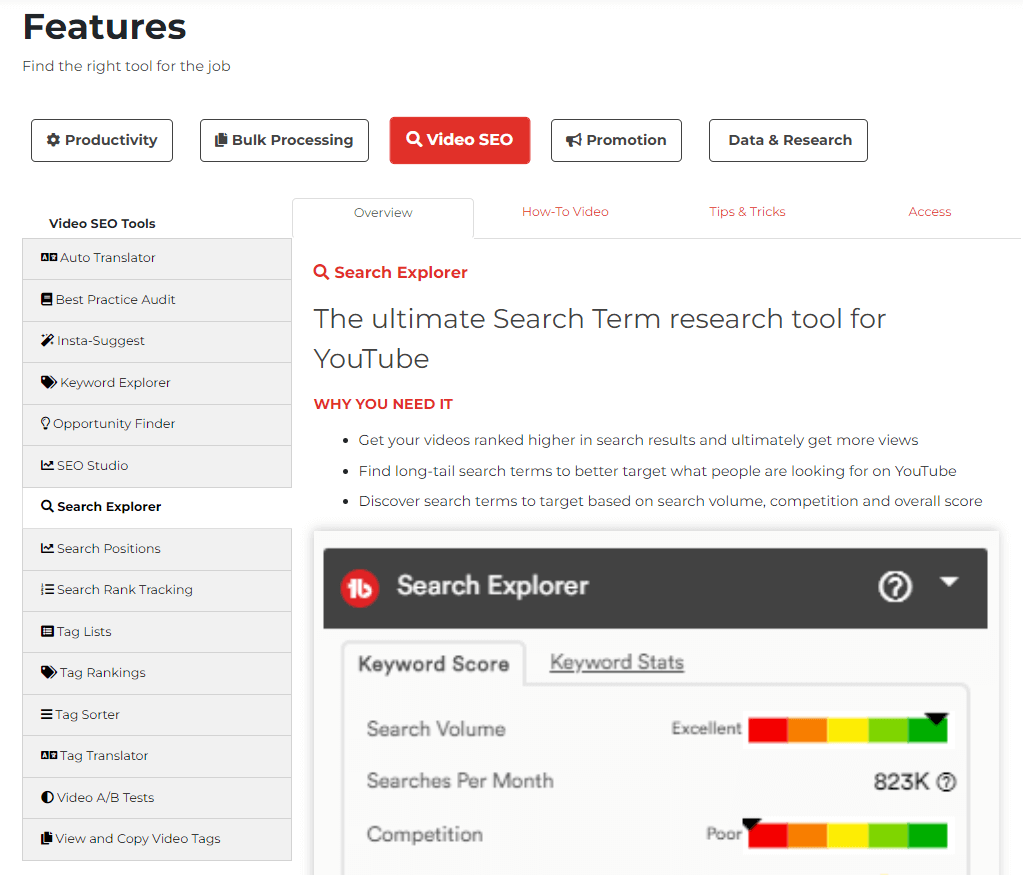Click the Search Explorer sidebar magnifier icon
1023x875 pixels.
pyautogui.click(x=47, y=506)
